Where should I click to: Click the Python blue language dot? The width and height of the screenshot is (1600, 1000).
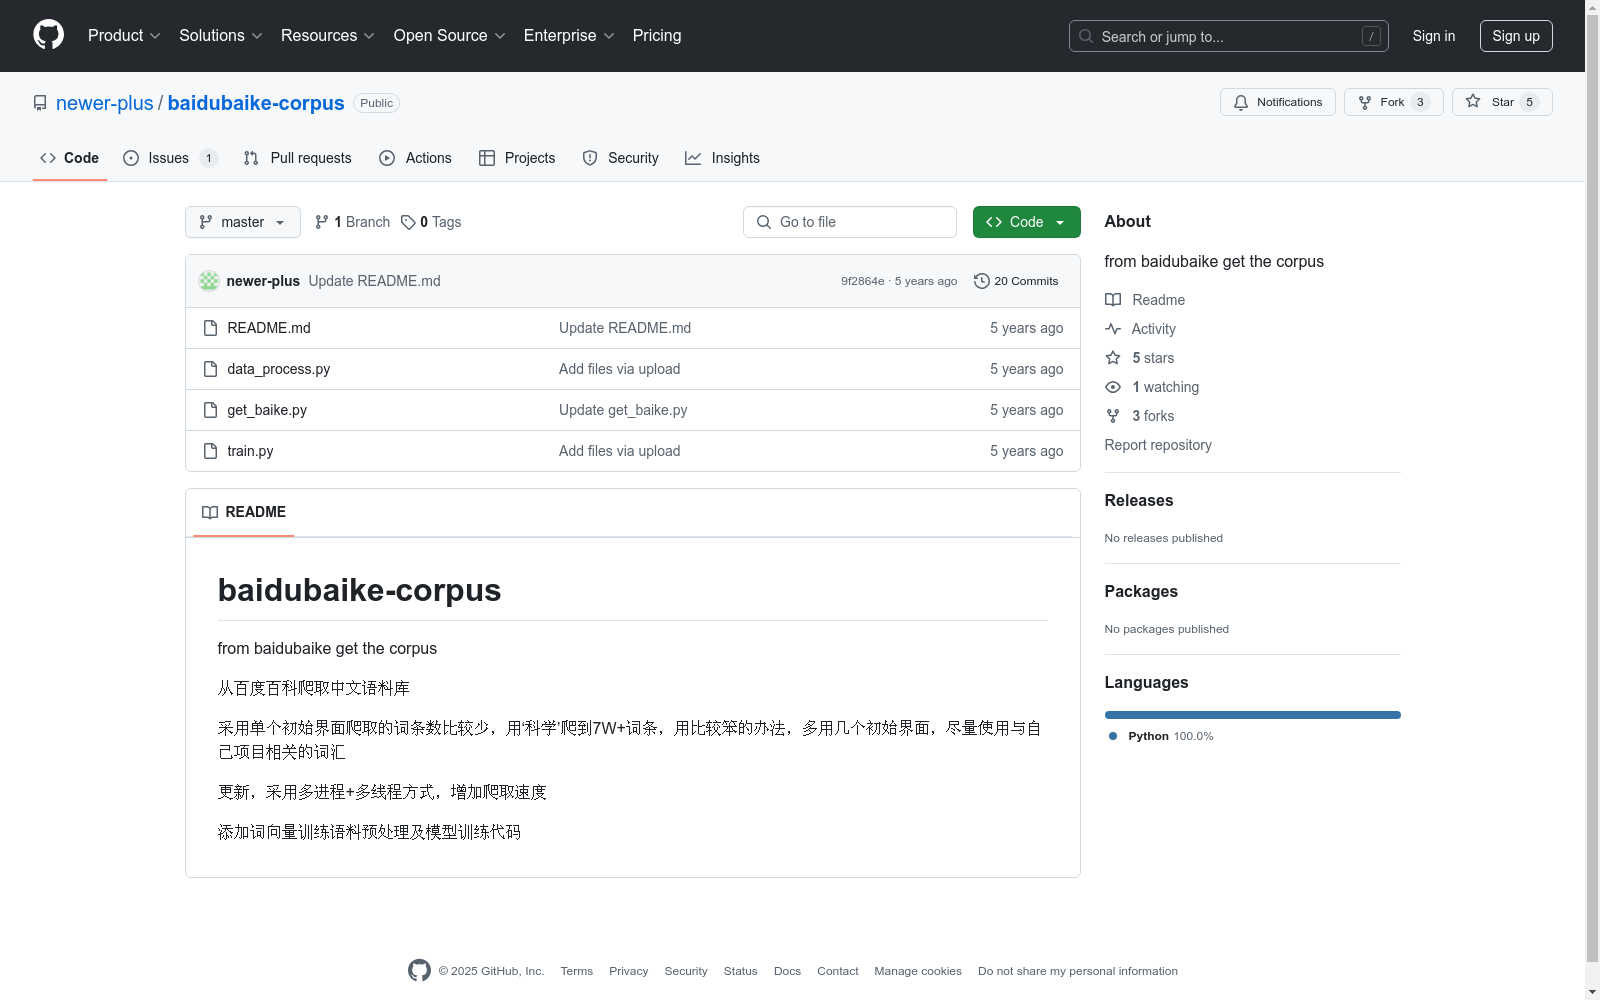1113,736
